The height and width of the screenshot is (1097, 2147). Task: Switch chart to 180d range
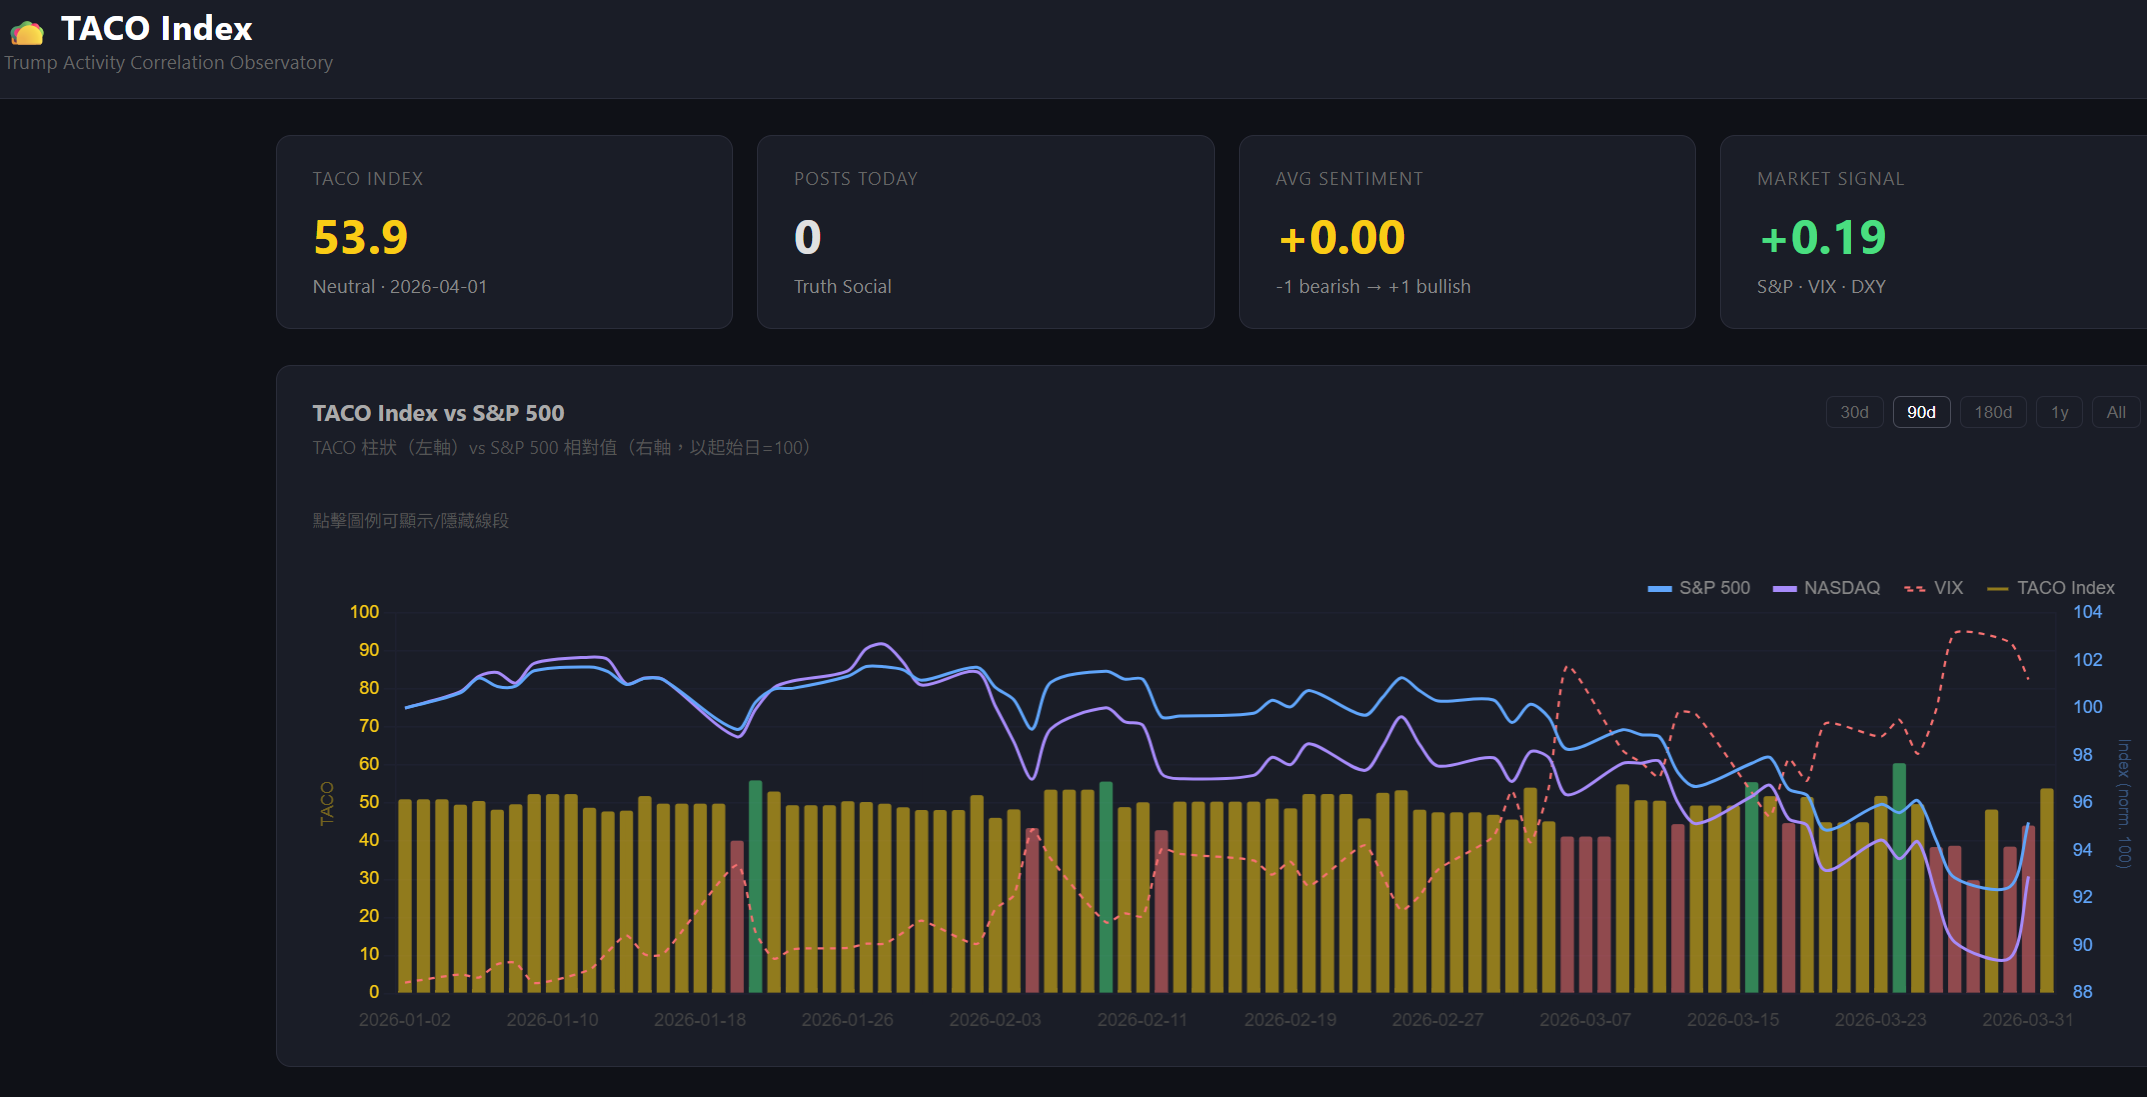[1993, 412]
